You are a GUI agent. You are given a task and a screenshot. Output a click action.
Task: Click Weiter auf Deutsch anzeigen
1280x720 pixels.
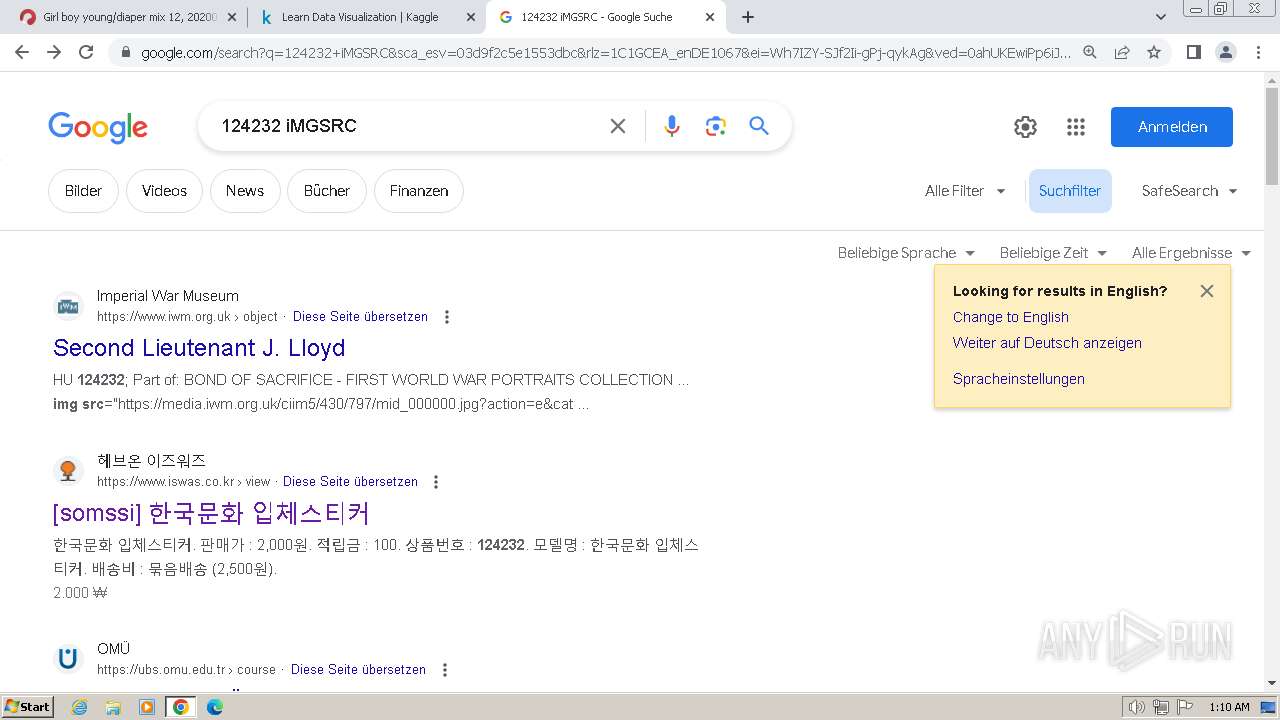(1047, 343)
